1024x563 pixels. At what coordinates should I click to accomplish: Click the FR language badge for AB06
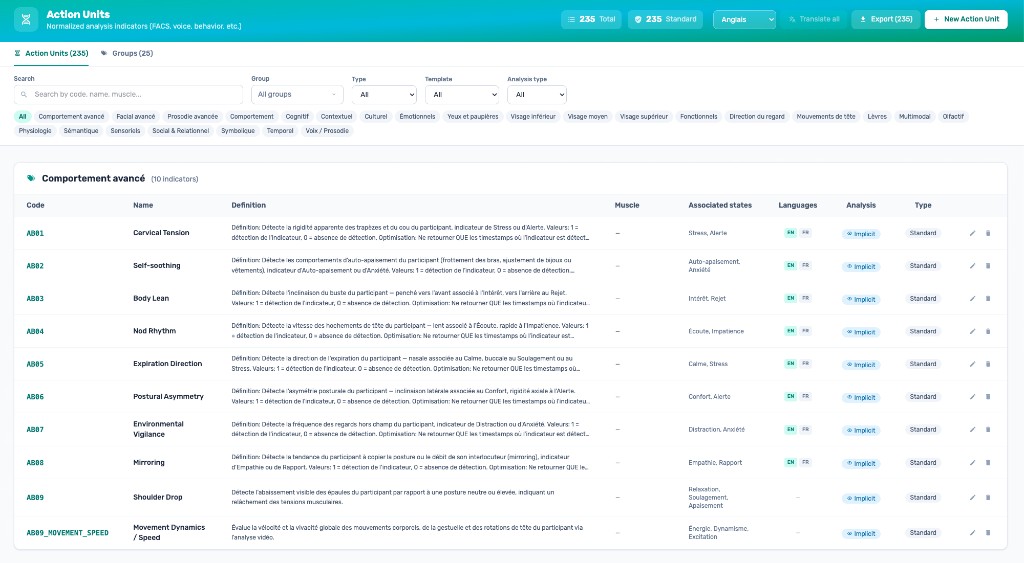coord(806,396)
